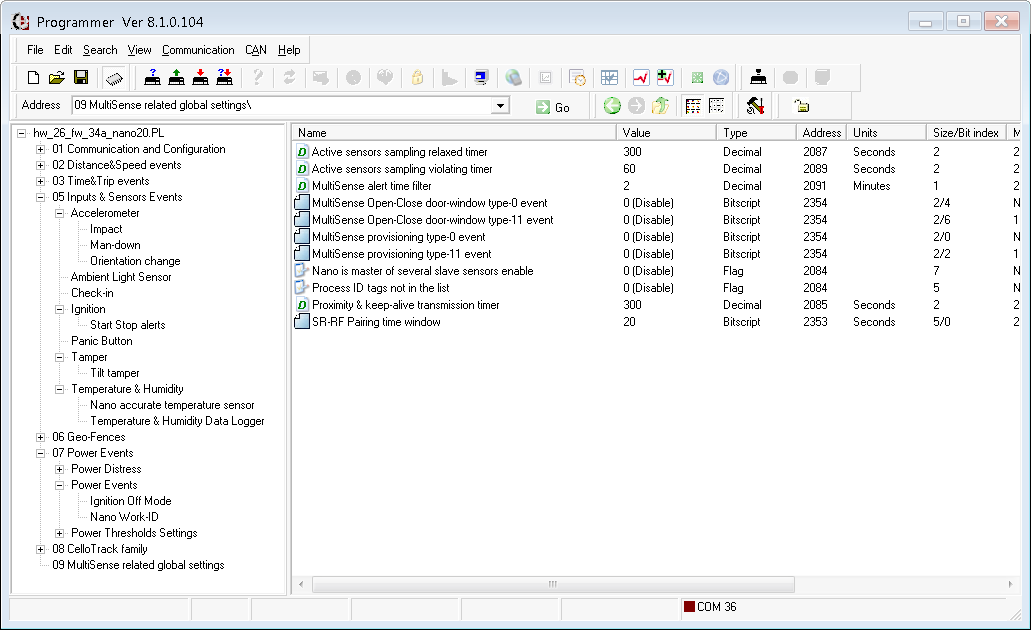Click the red line chart icon

[x=641, y=78]
